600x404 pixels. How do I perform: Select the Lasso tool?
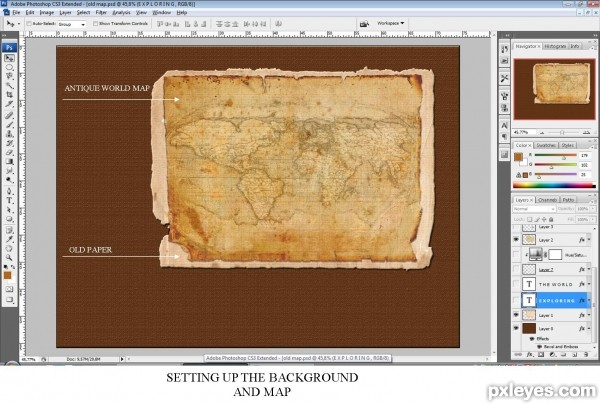click(x=9, y=77)
